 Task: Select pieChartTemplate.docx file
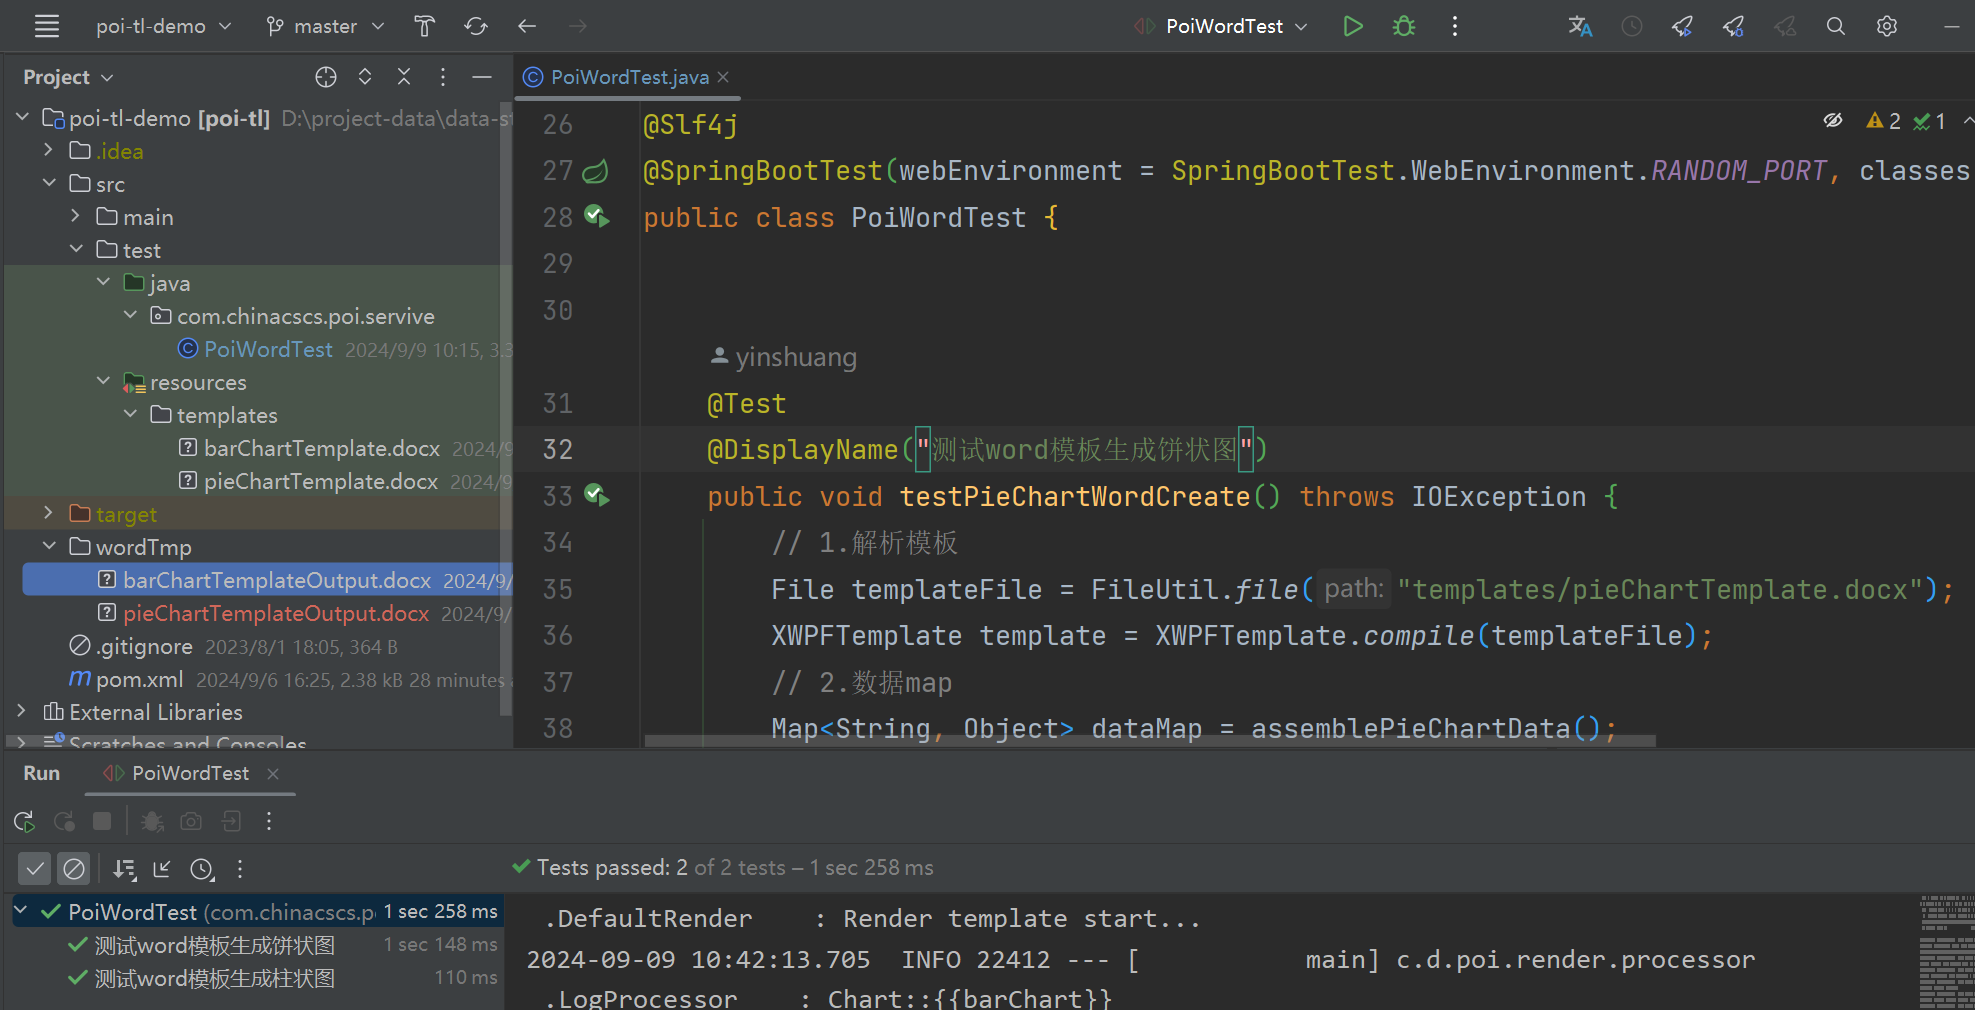point(321,481)
